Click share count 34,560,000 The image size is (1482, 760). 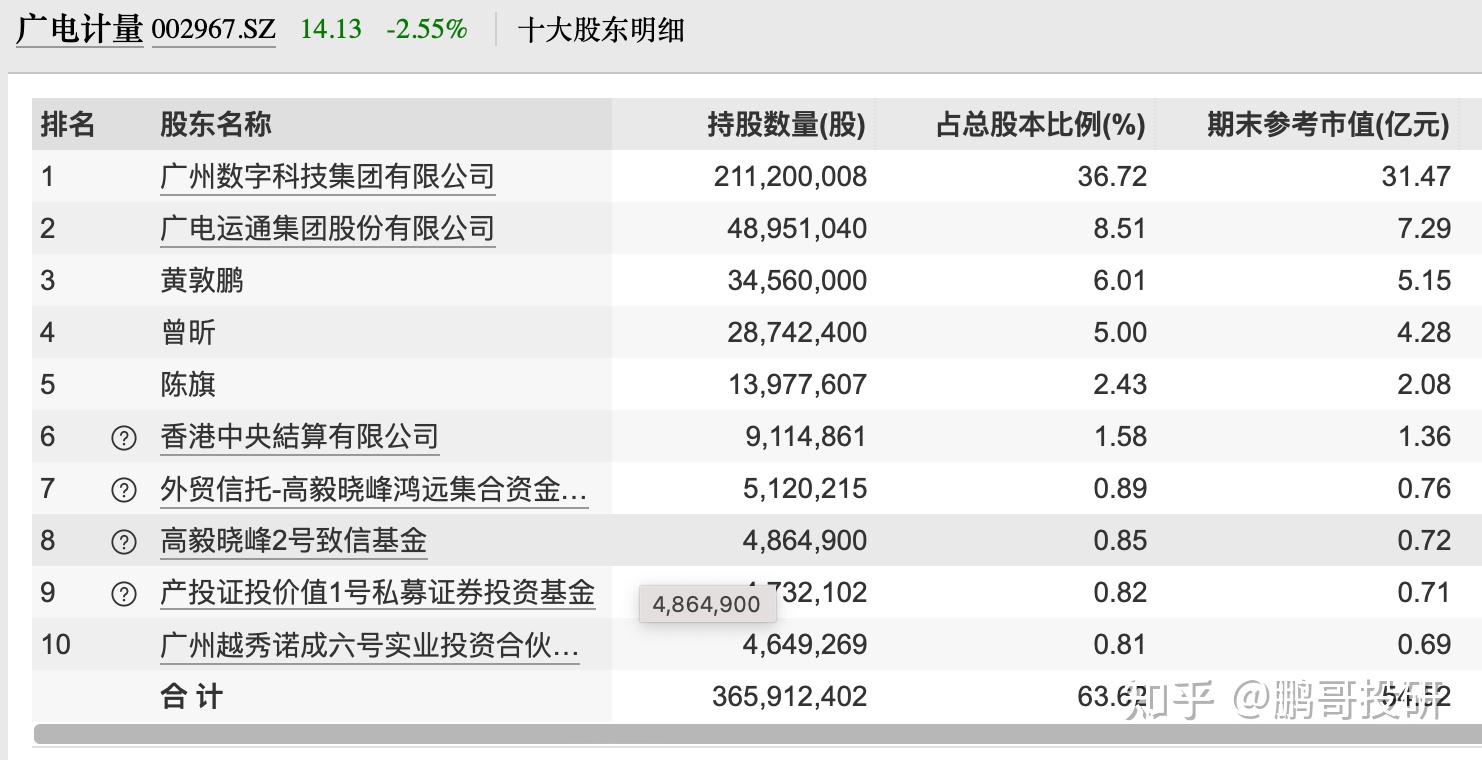point(797,281)
